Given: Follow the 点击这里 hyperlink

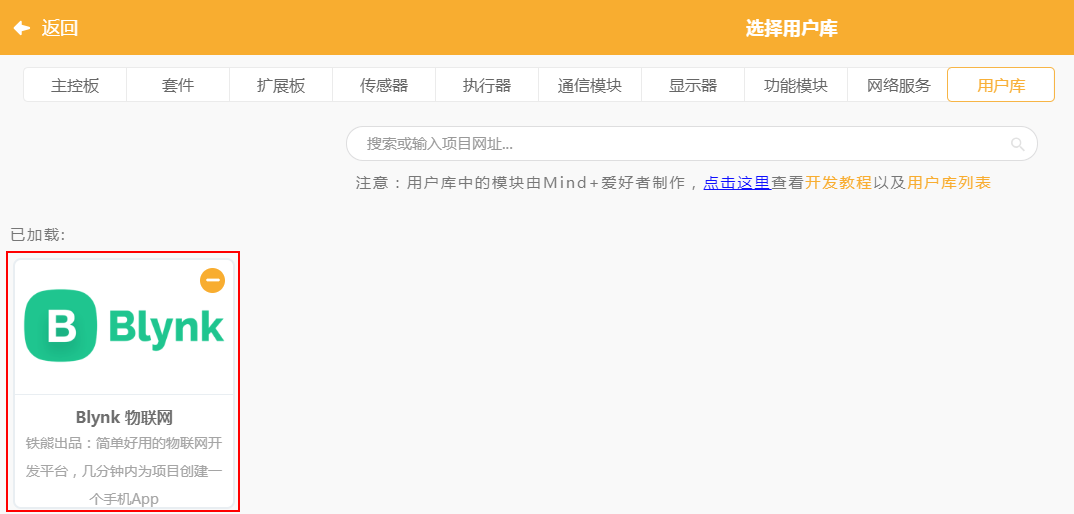Looking at the screenshot, I should [x=737, y=183].
